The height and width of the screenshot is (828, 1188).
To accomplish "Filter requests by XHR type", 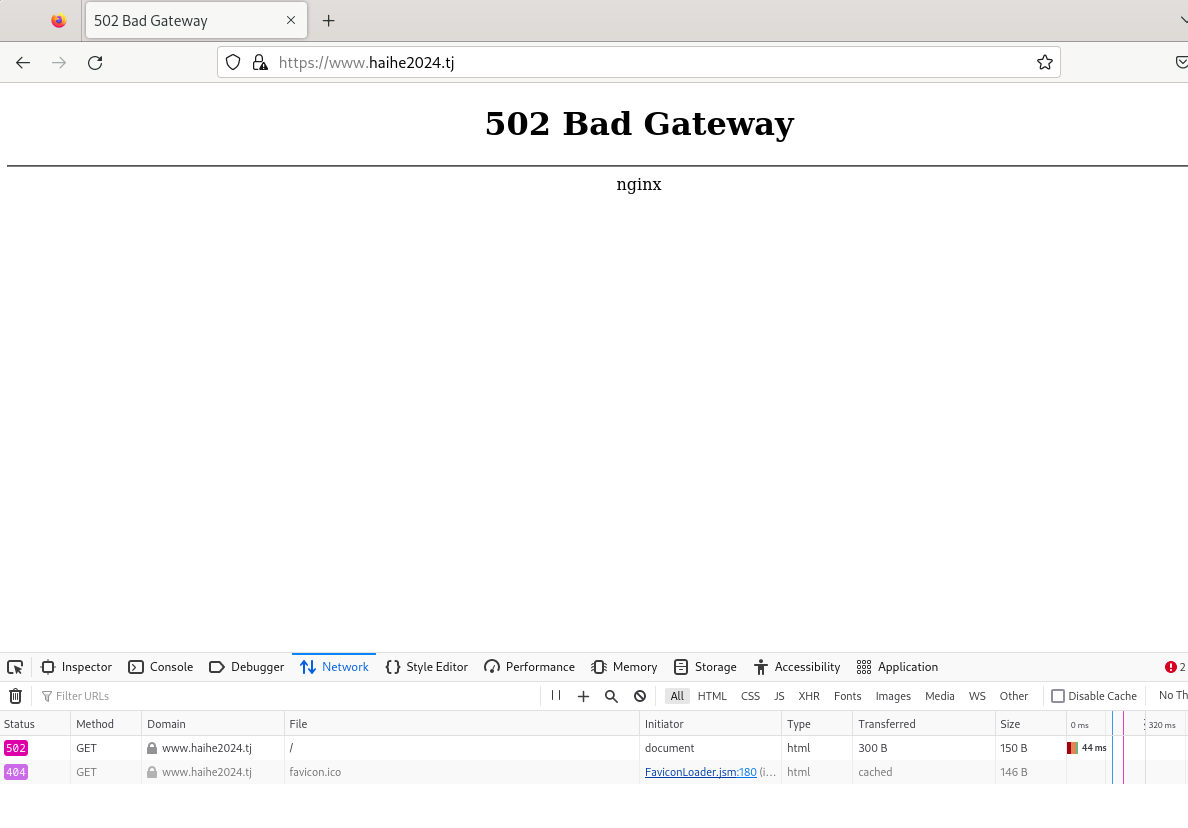I will click(808, 696).
